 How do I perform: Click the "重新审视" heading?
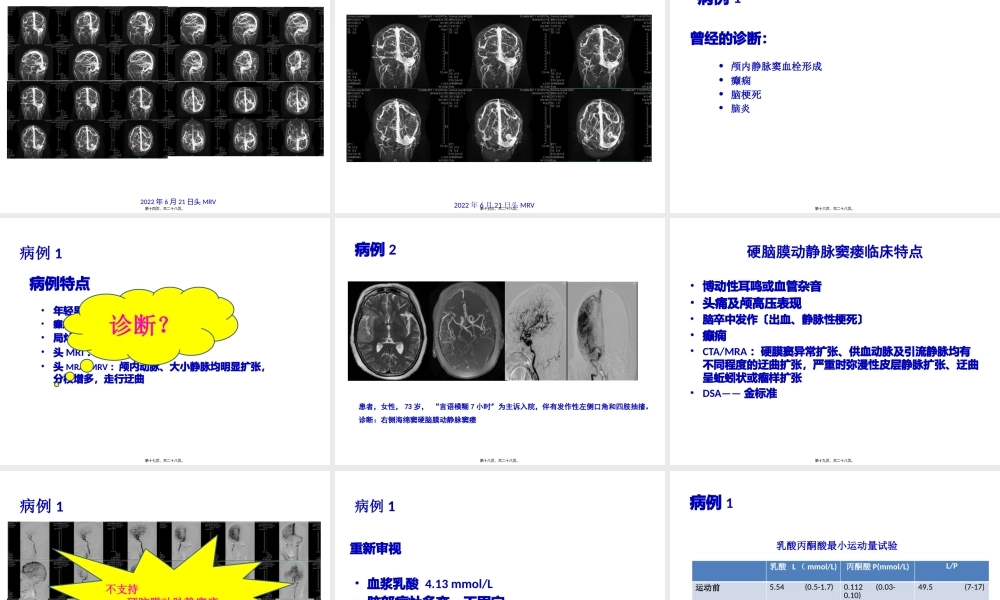(377, 545)
